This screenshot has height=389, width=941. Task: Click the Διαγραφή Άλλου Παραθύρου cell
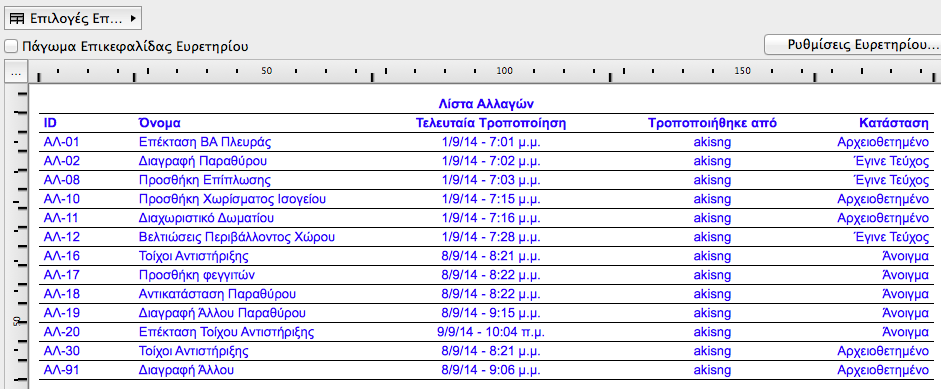tap(222, 313)
